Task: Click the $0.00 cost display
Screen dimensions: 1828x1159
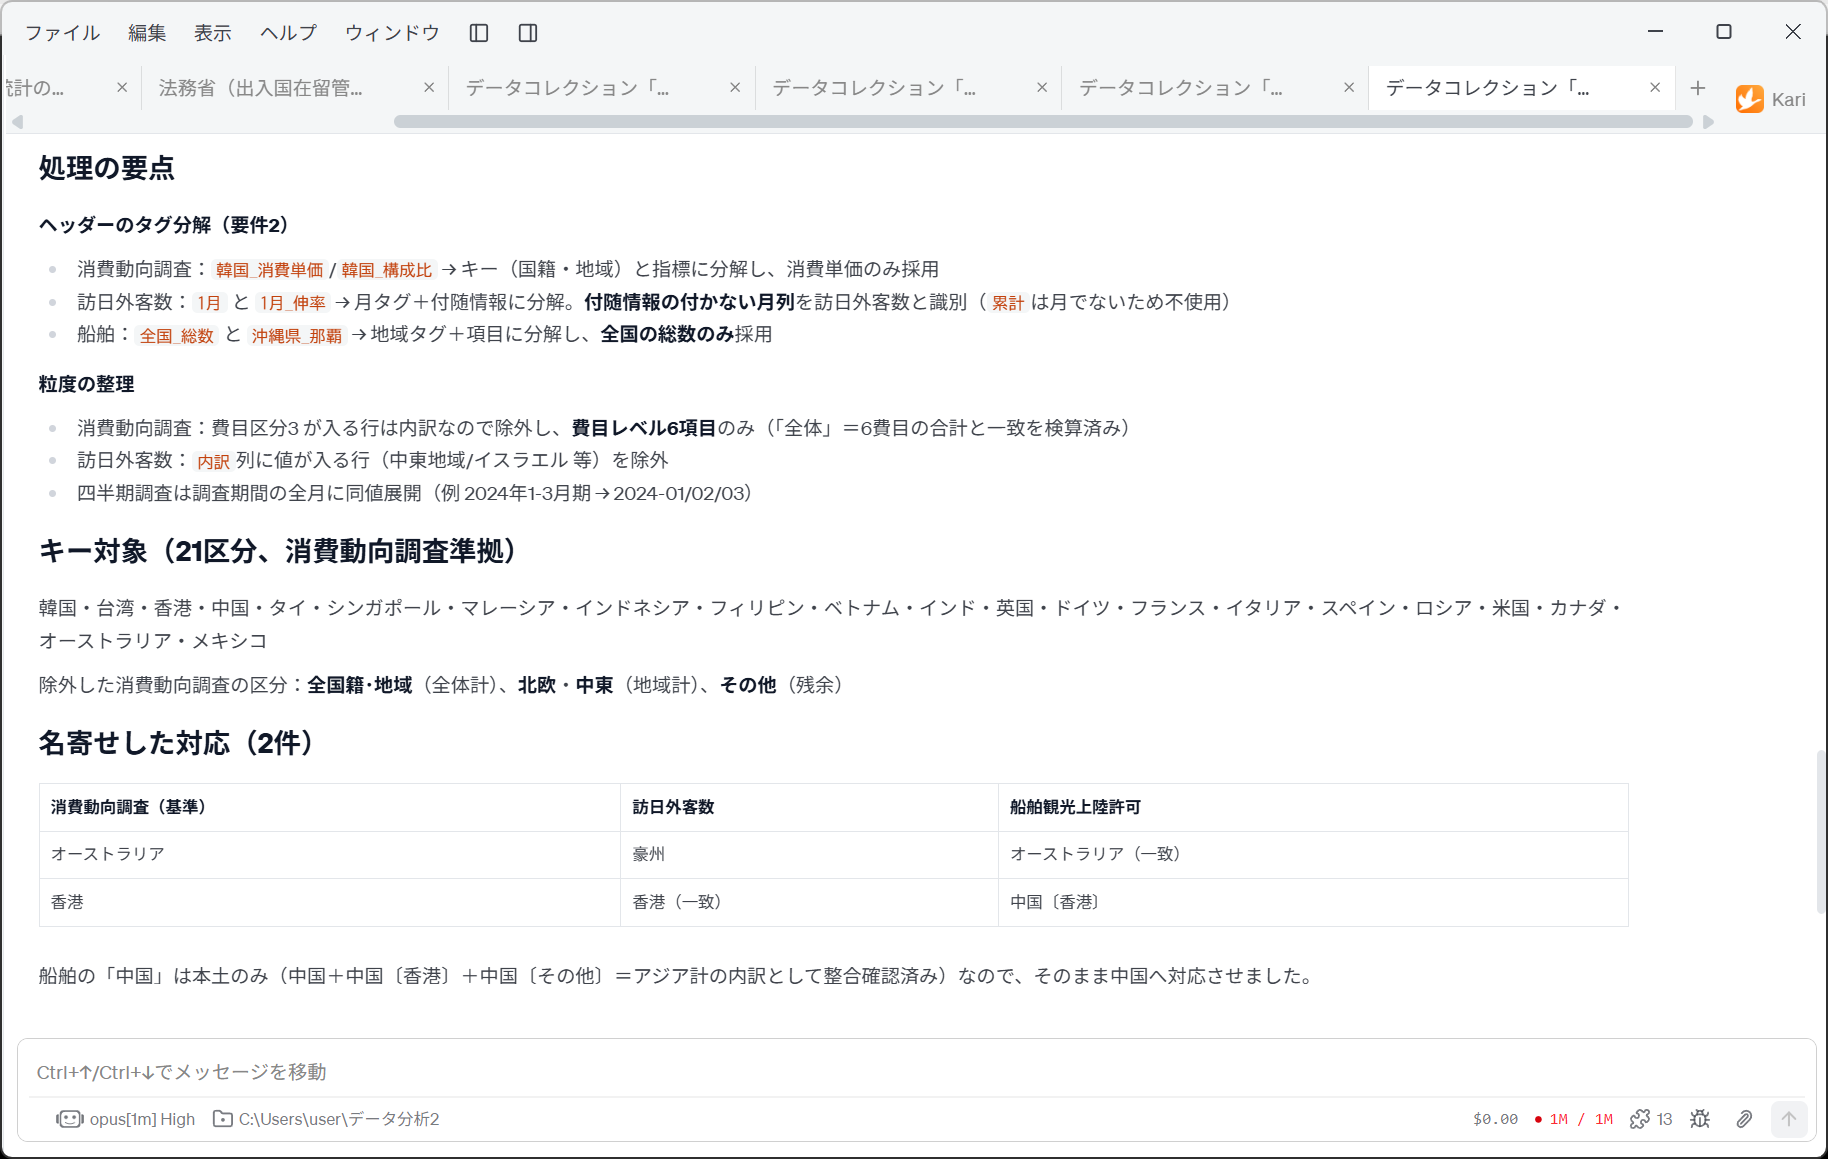Action: 1495,1119
